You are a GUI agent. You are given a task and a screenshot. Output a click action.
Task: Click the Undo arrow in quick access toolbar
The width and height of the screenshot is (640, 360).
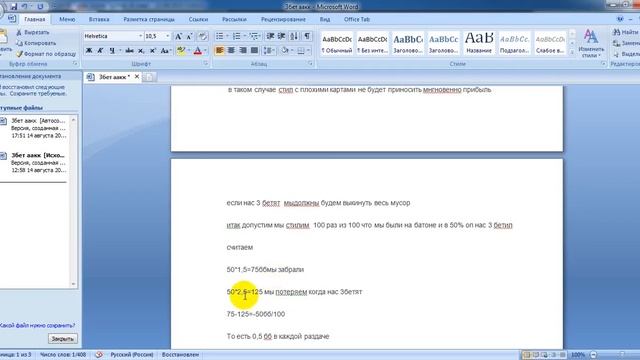[x=24, y=7]
